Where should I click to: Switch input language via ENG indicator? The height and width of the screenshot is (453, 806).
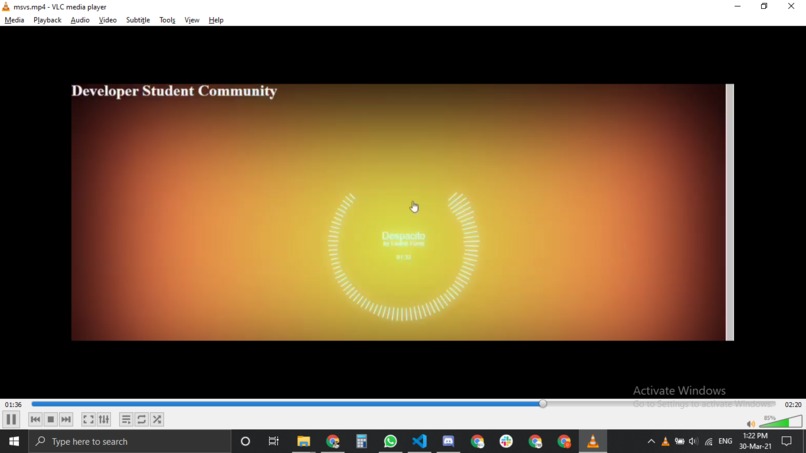pyautogui.click(x=725, y=441)
